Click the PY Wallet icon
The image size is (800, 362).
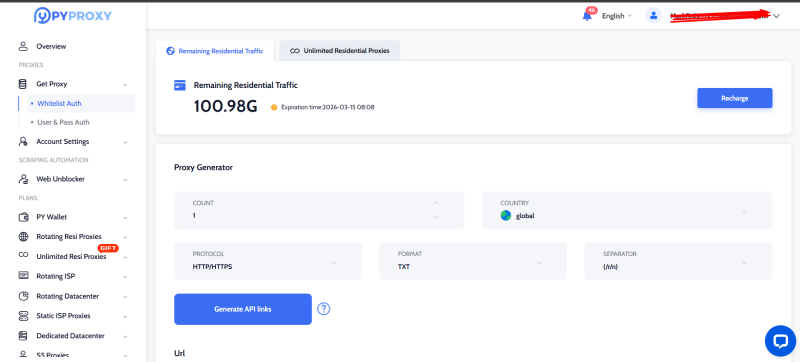[23, 217]
